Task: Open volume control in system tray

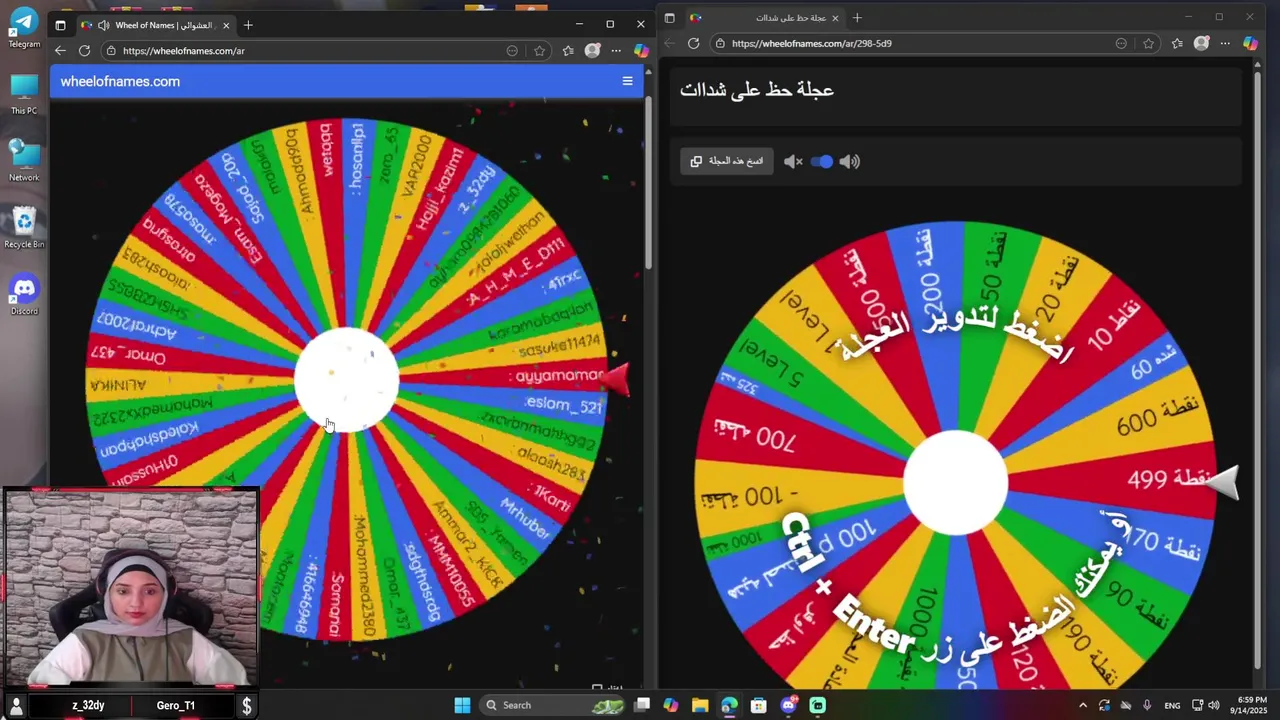Action: coord(1215,705)
